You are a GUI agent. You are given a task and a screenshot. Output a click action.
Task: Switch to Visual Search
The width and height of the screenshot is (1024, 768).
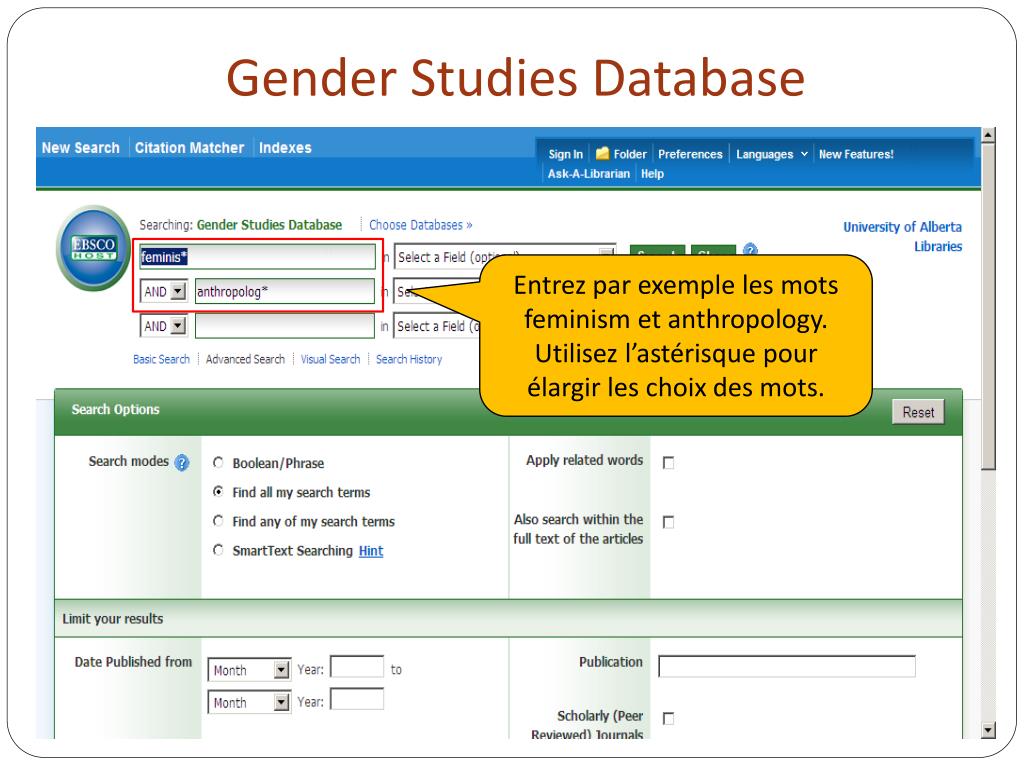pyautogui.click(x=330, y=359)
